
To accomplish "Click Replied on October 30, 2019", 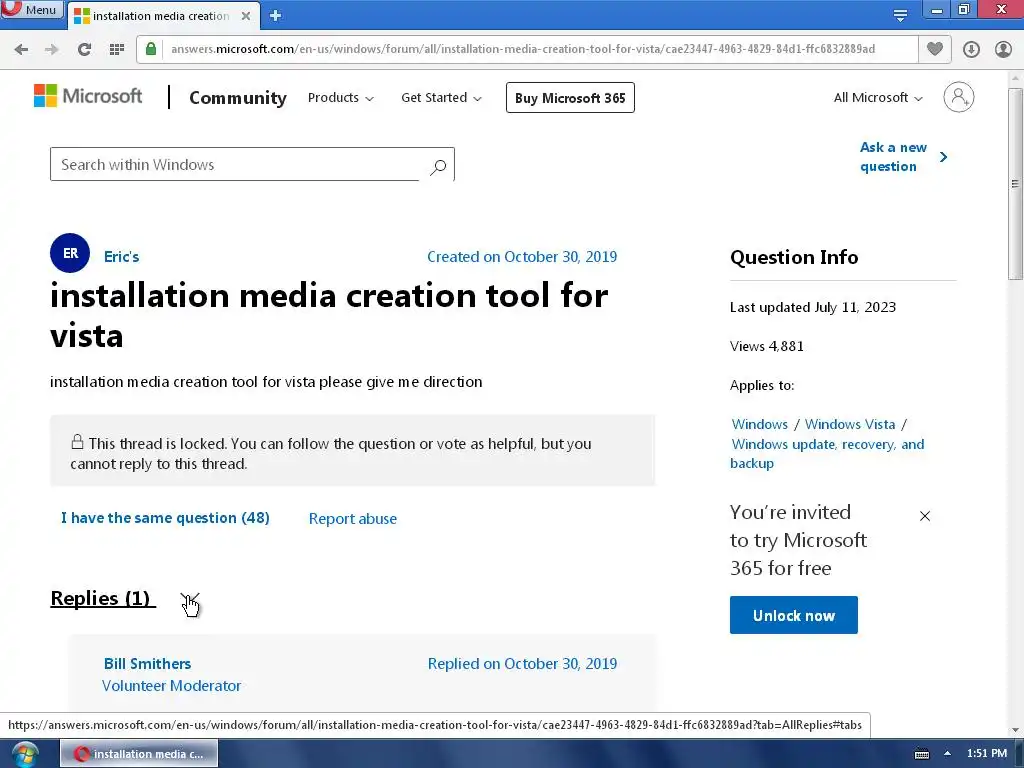I will [522, 664].
